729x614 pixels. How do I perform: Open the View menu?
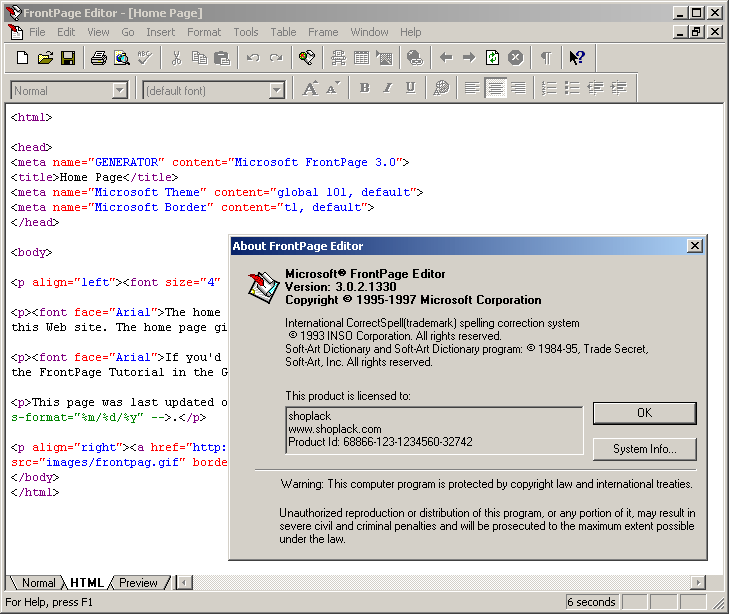(98, 32)
